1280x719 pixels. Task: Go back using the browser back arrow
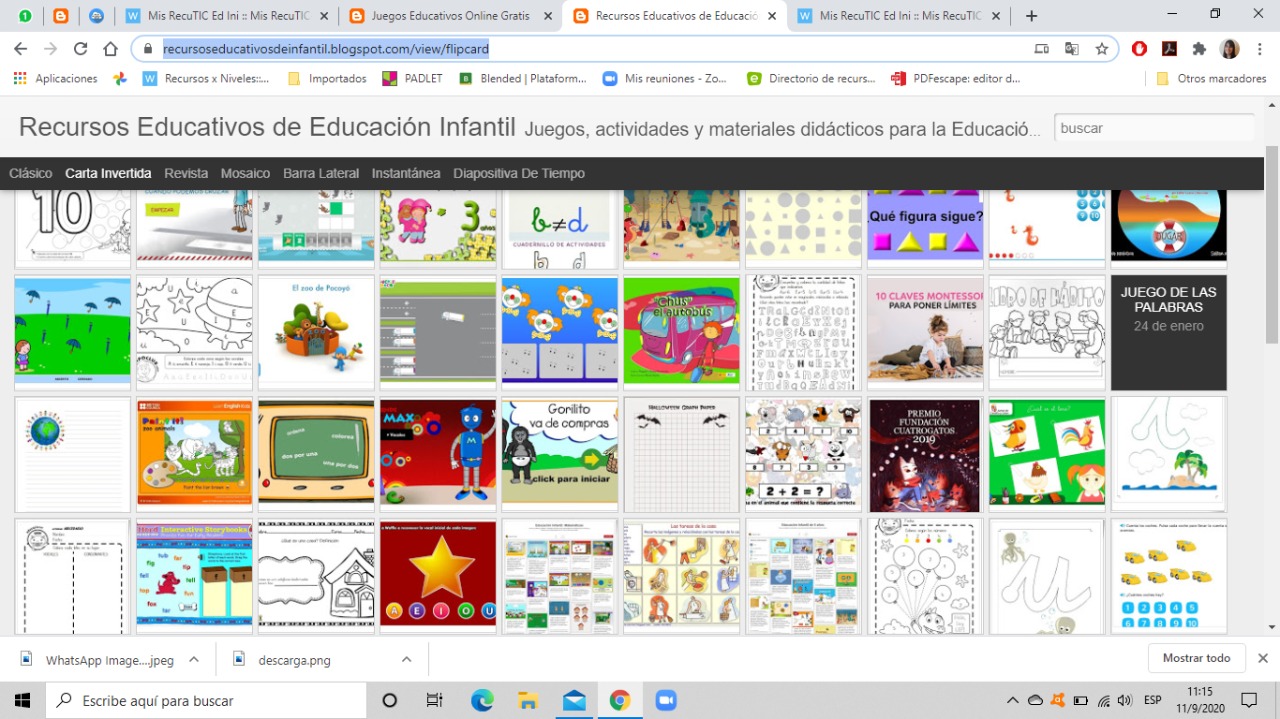[21, 48]
